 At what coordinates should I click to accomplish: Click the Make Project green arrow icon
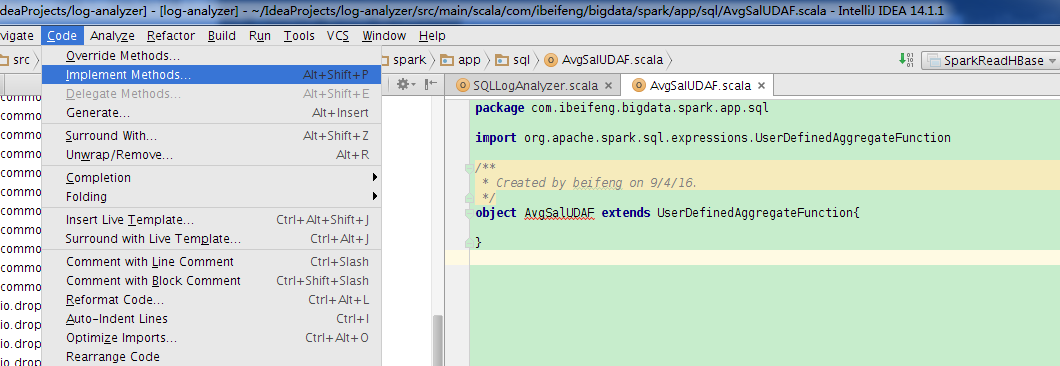(906, 60)
